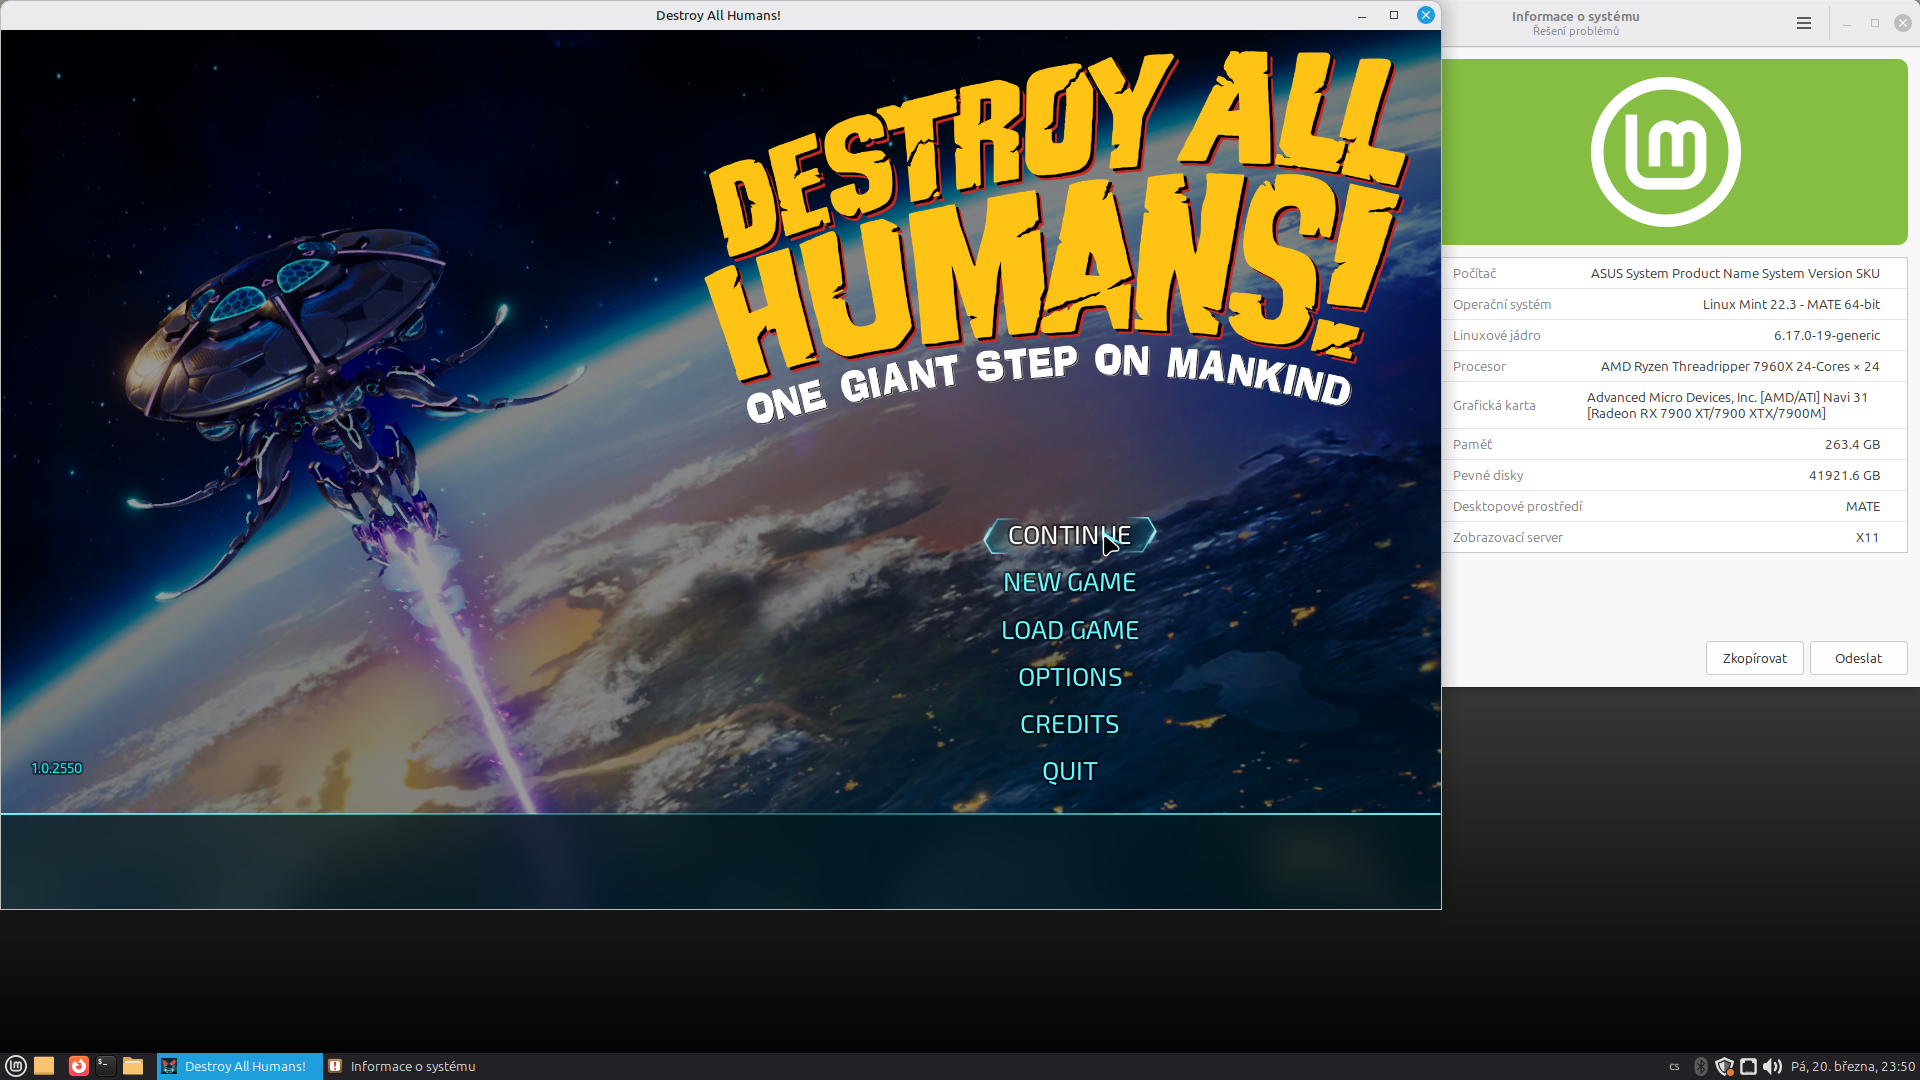Click the network connection tray icon
This screenshot has width=1920, height=1080.
click(x=1748, y=1066)
